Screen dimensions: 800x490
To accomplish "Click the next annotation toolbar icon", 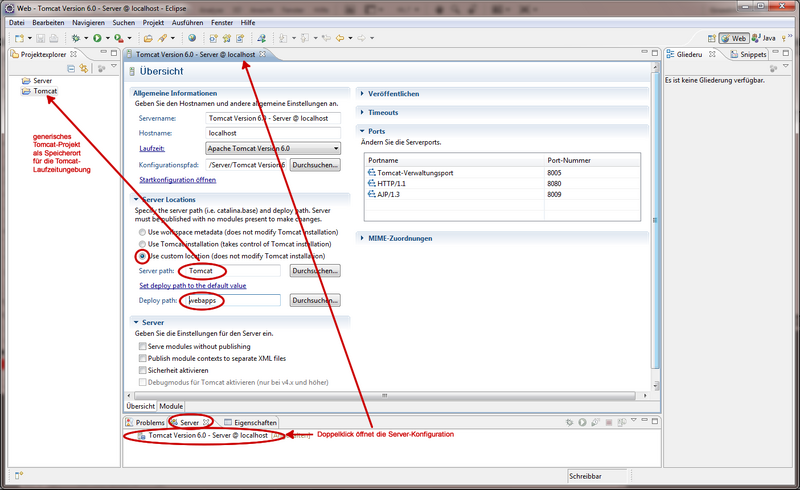I will point(283,38).
